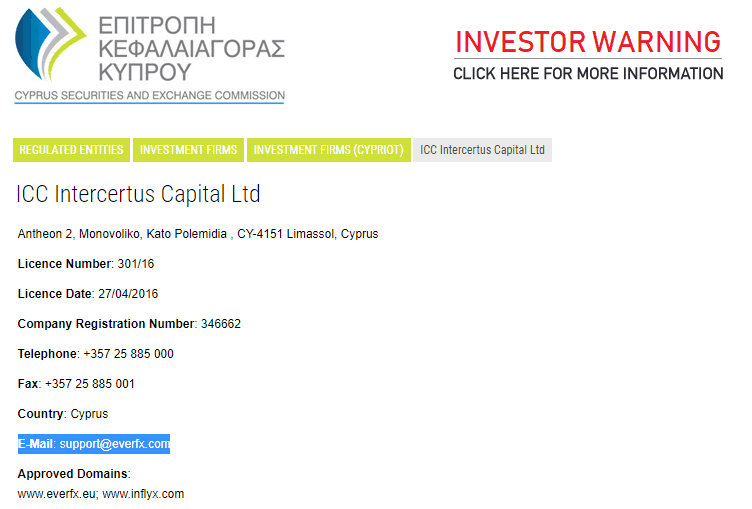Open Investment Firms breadcrumb
This screenshot has height=509, width=752.
coord(188,150)
